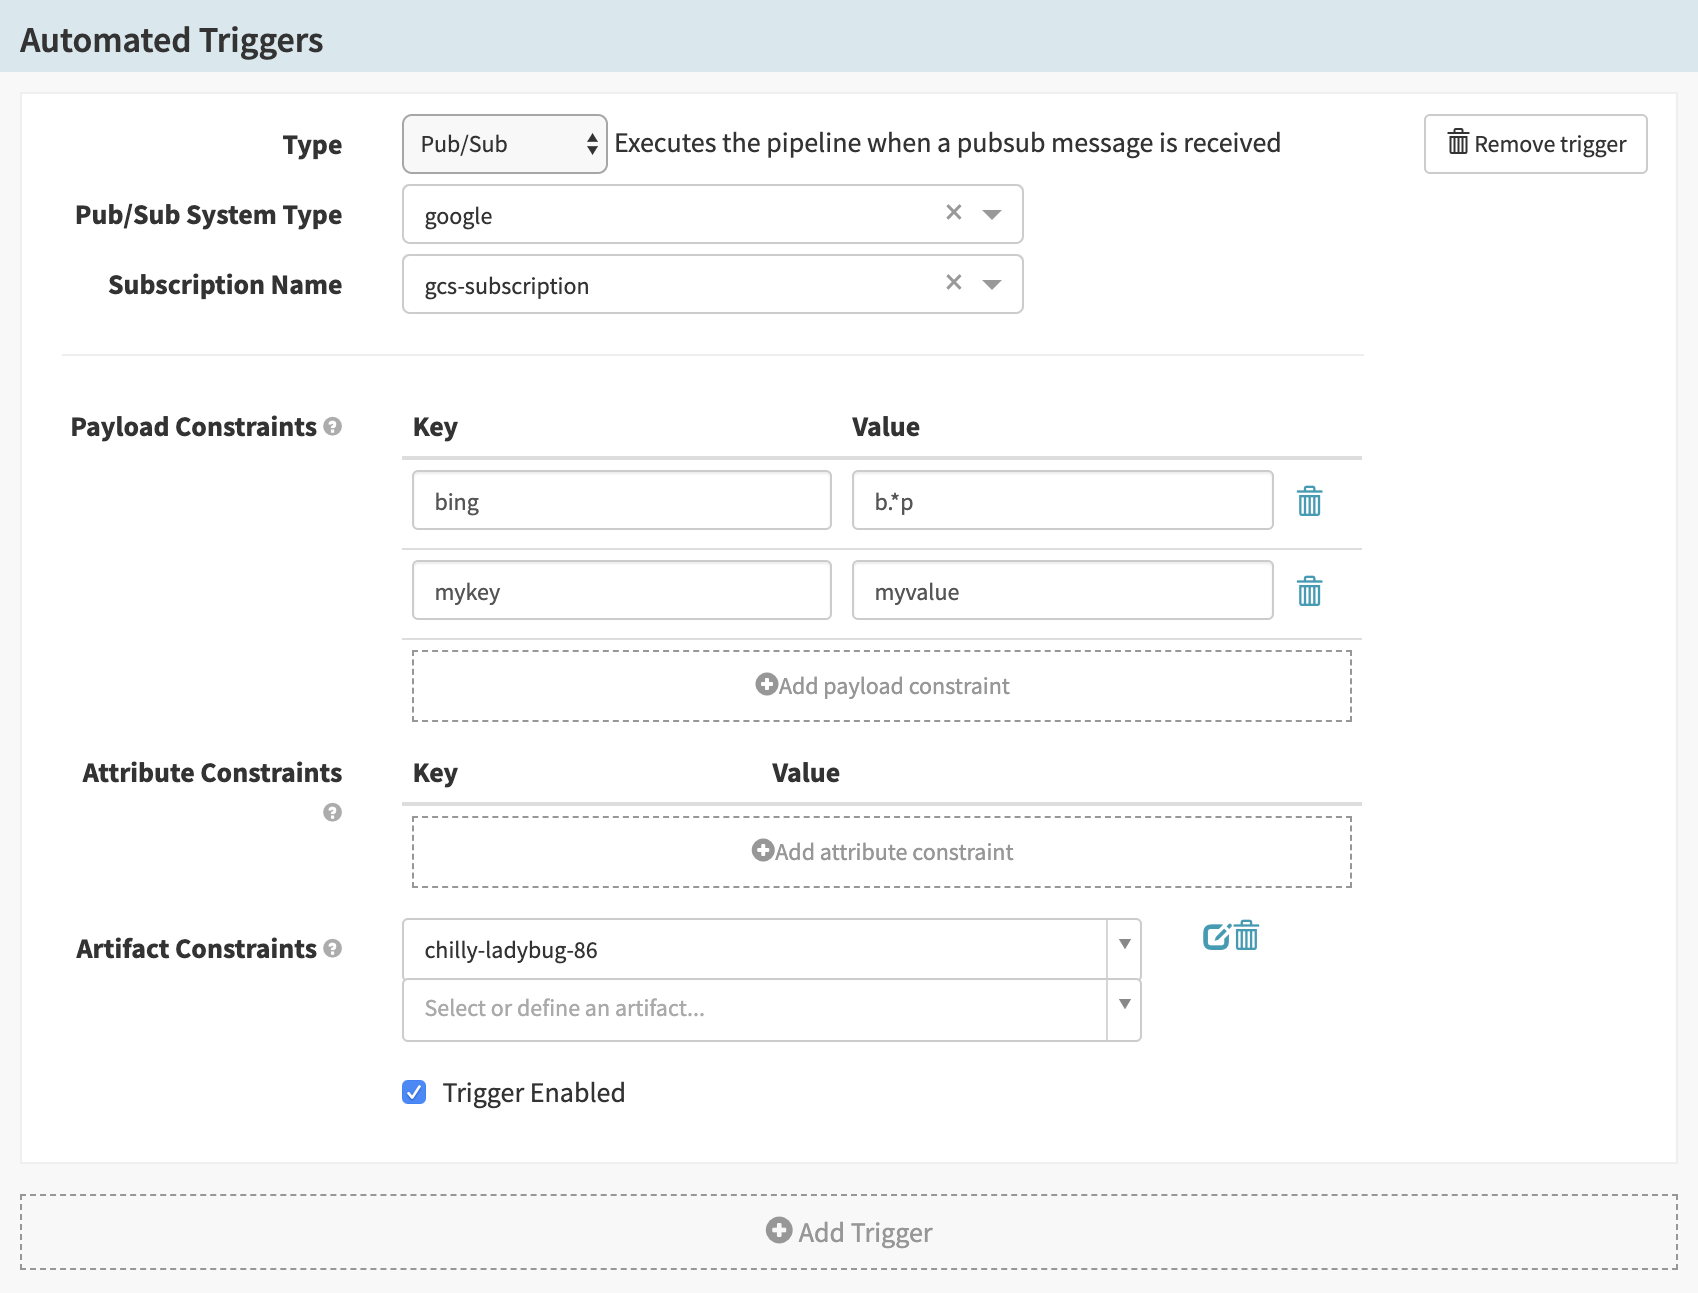Expand the Subscription Name dropdown arrow
The width and height of the screenshot is (1698, 1293).
point(992,284)
